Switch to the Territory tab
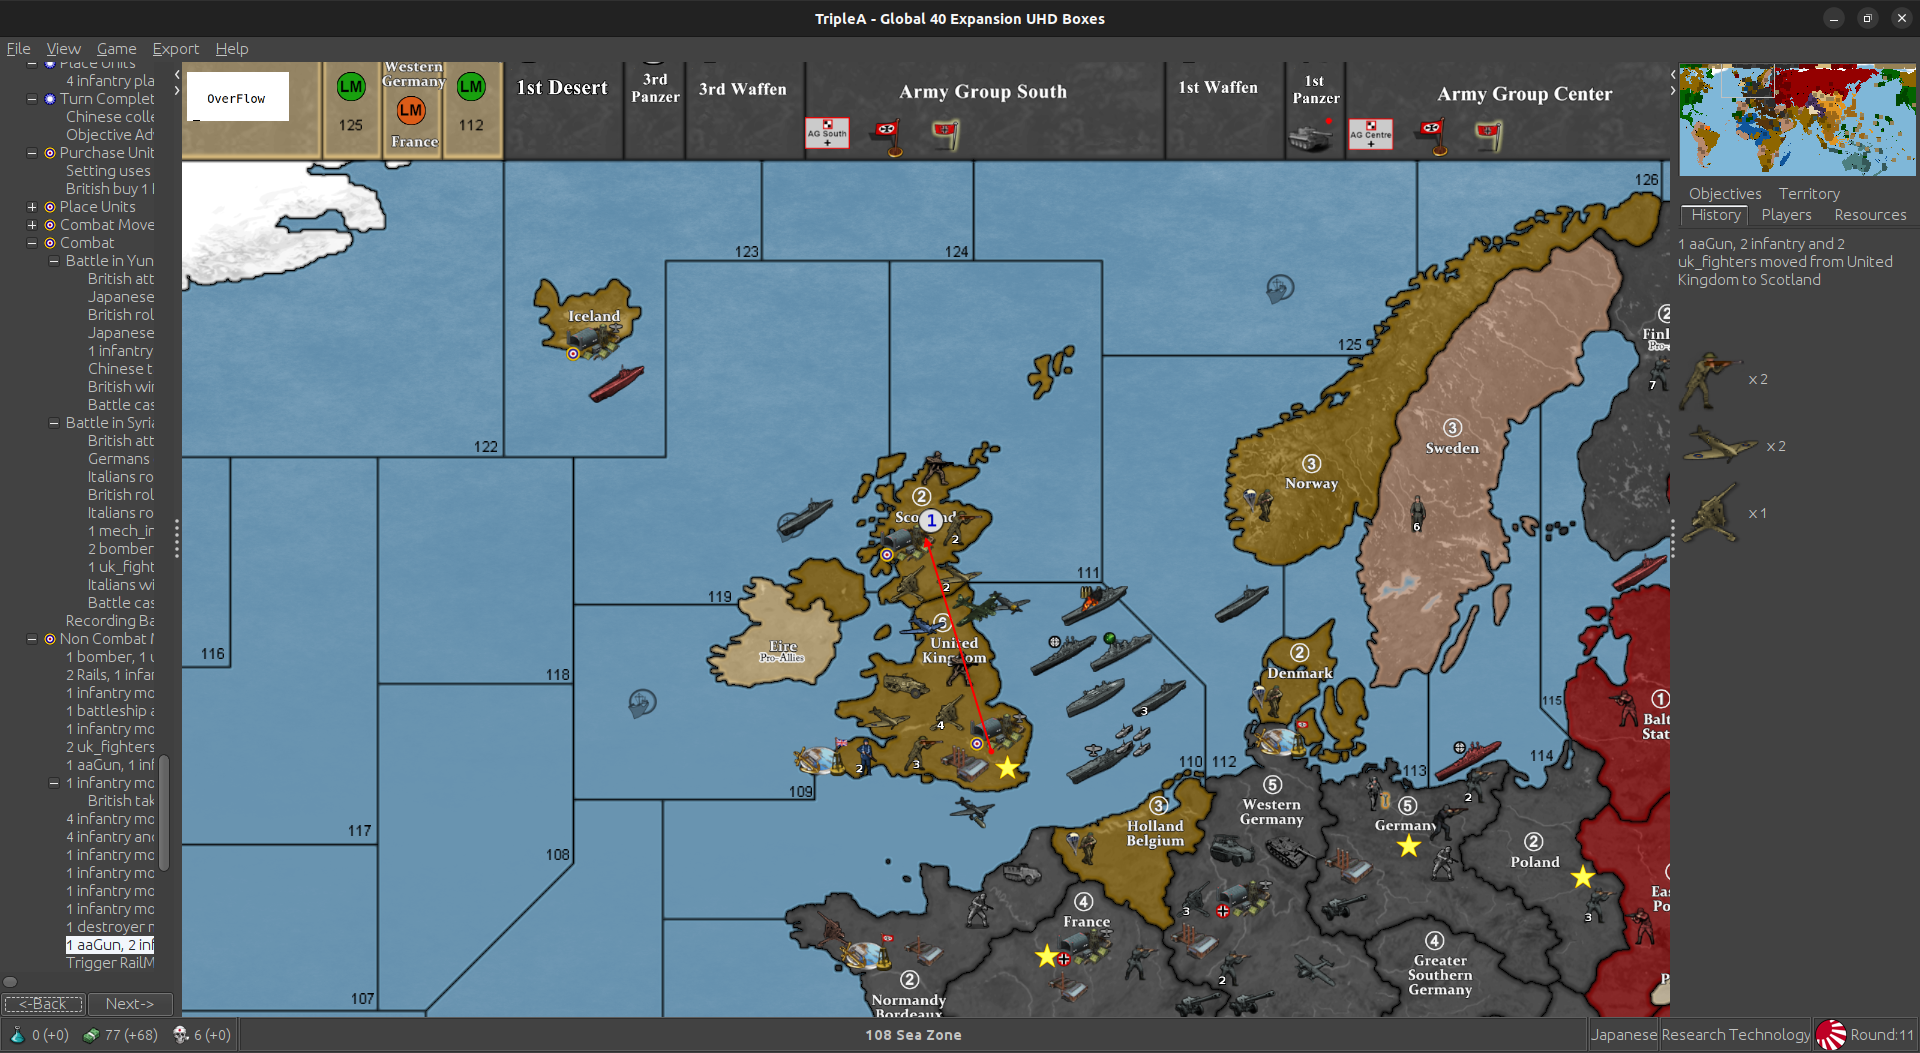Screen dimensions: 1920x1053 pyautogui.click(x=1809, y=194)
